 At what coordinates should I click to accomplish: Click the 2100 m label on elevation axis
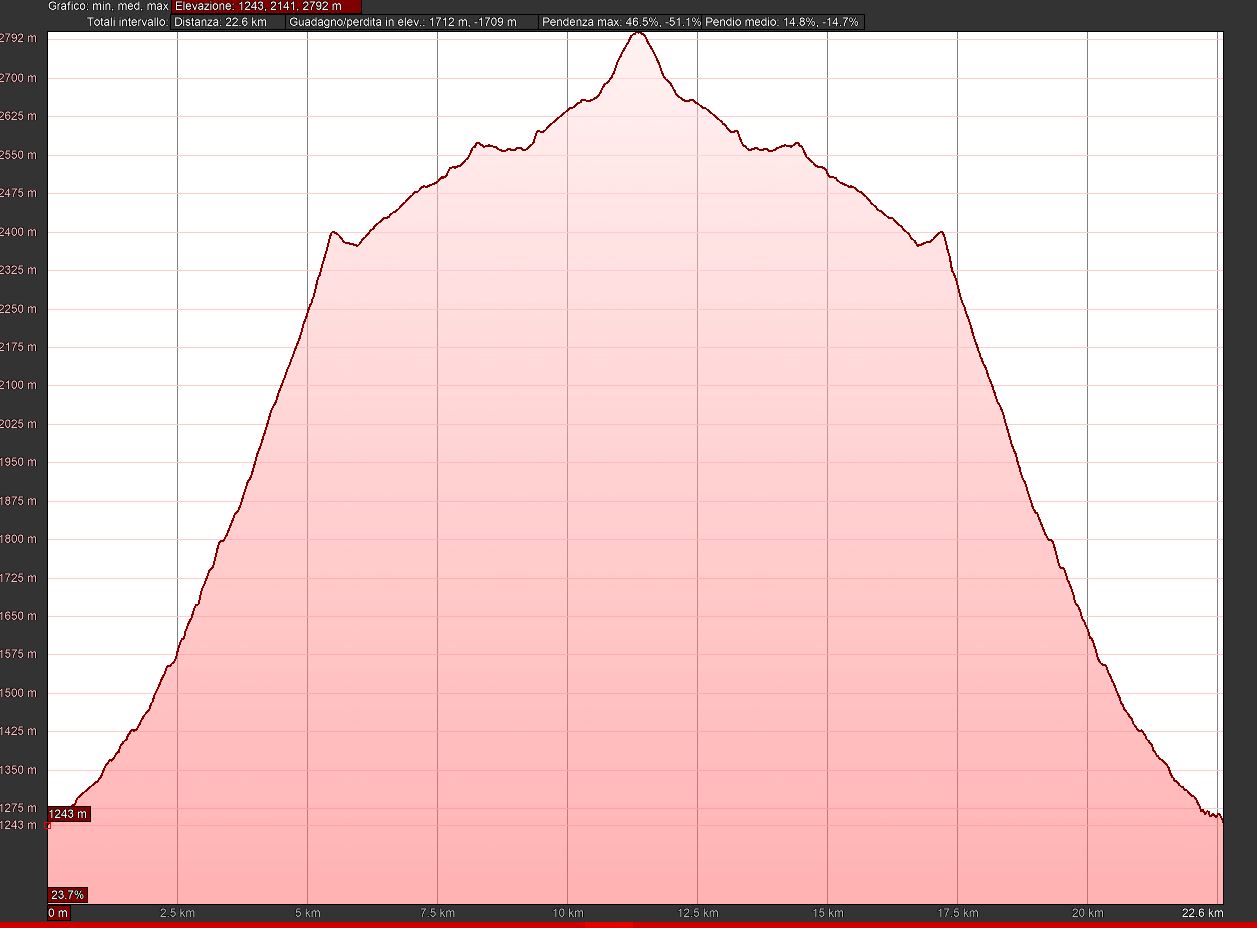point(18,385)
